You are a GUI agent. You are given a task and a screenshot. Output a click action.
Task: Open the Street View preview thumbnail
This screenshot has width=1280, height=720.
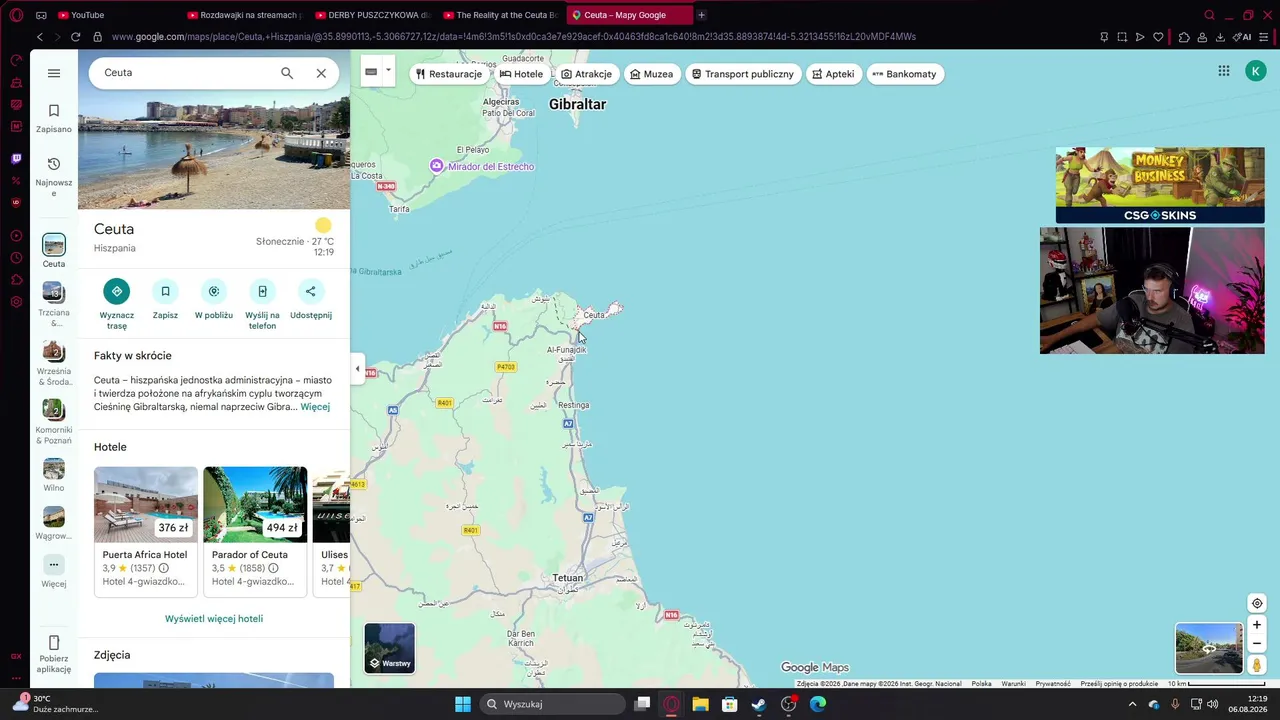point(1209,648)
